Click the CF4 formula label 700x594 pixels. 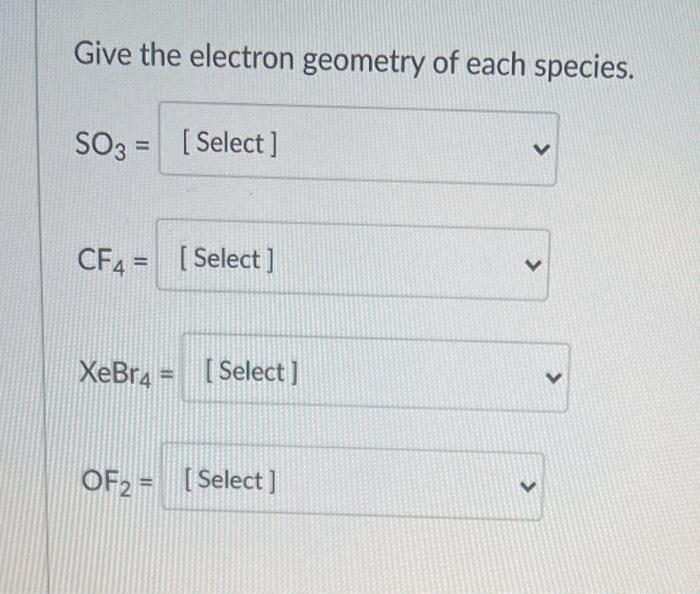tap(101, 262)
